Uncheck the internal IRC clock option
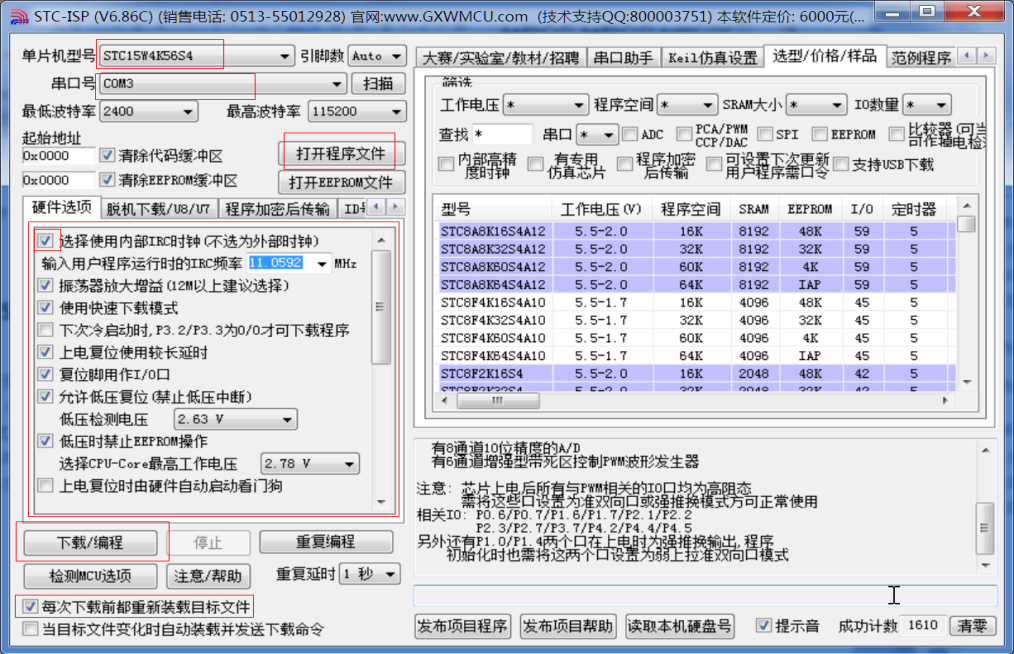Screen dimensions: 1014x654 click(44, 241)
